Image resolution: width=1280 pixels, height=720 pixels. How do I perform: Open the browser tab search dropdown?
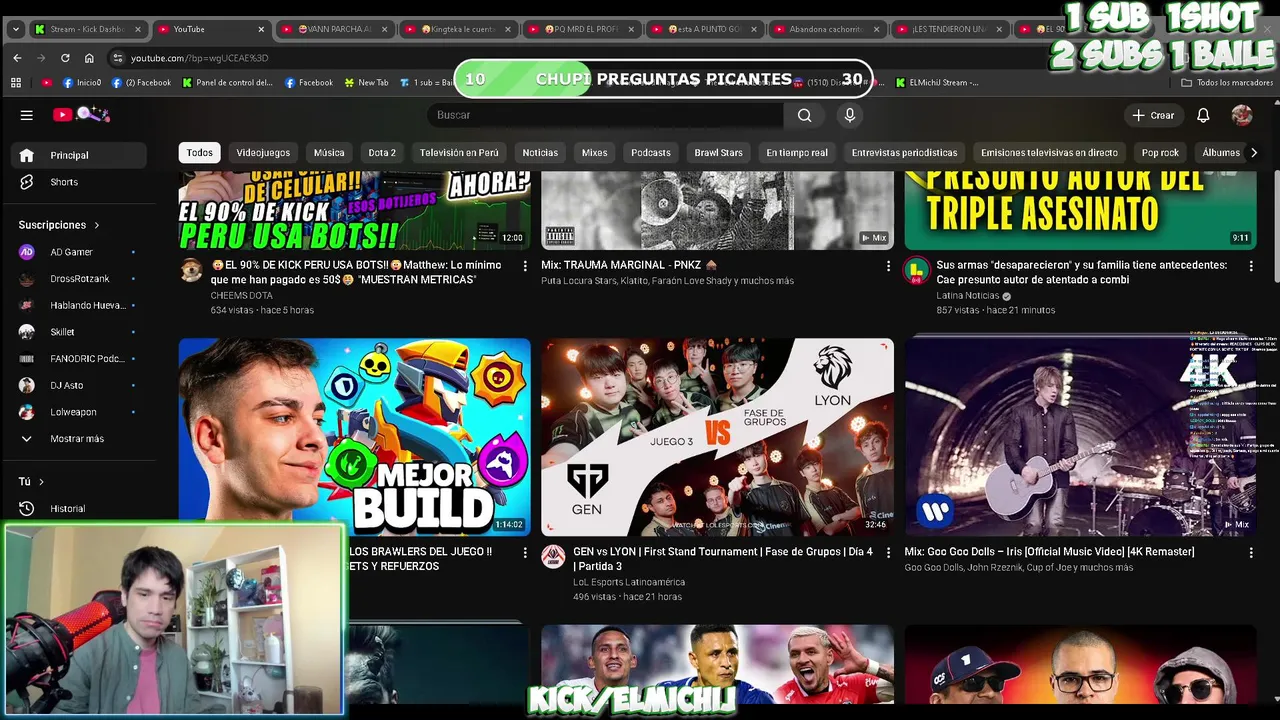(15, 29)
